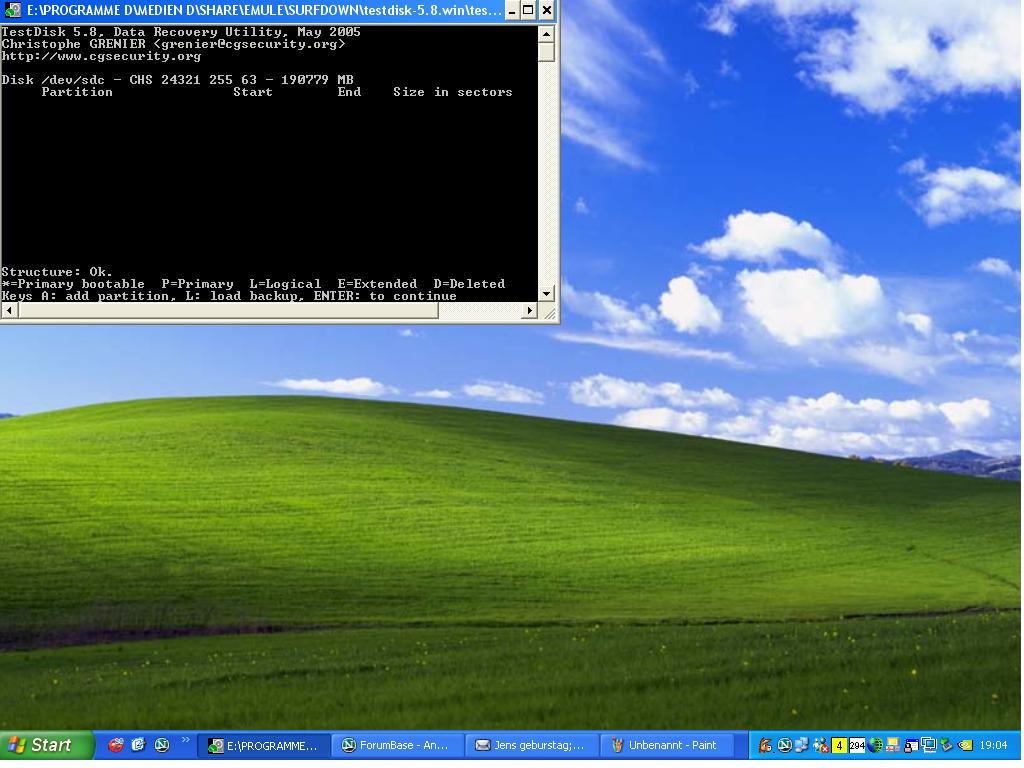Viewport: 1024px width, 768px height.
Task: Click the 'Christophe GRENIER' author line
Action: pos(173,44)
